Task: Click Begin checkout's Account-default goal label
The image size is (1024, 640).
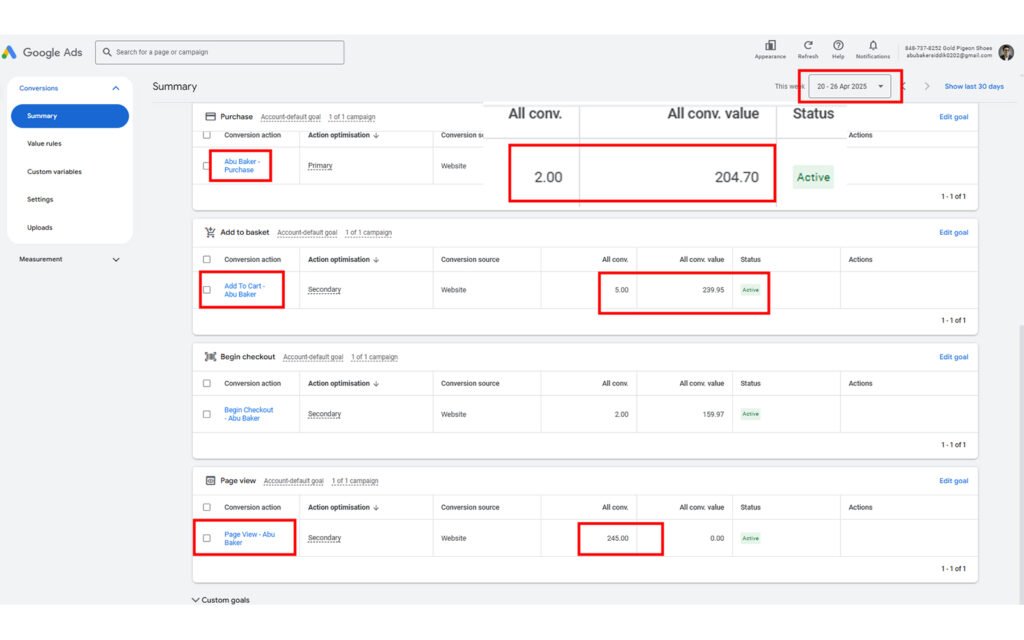Action: click(x=313, y=357)
